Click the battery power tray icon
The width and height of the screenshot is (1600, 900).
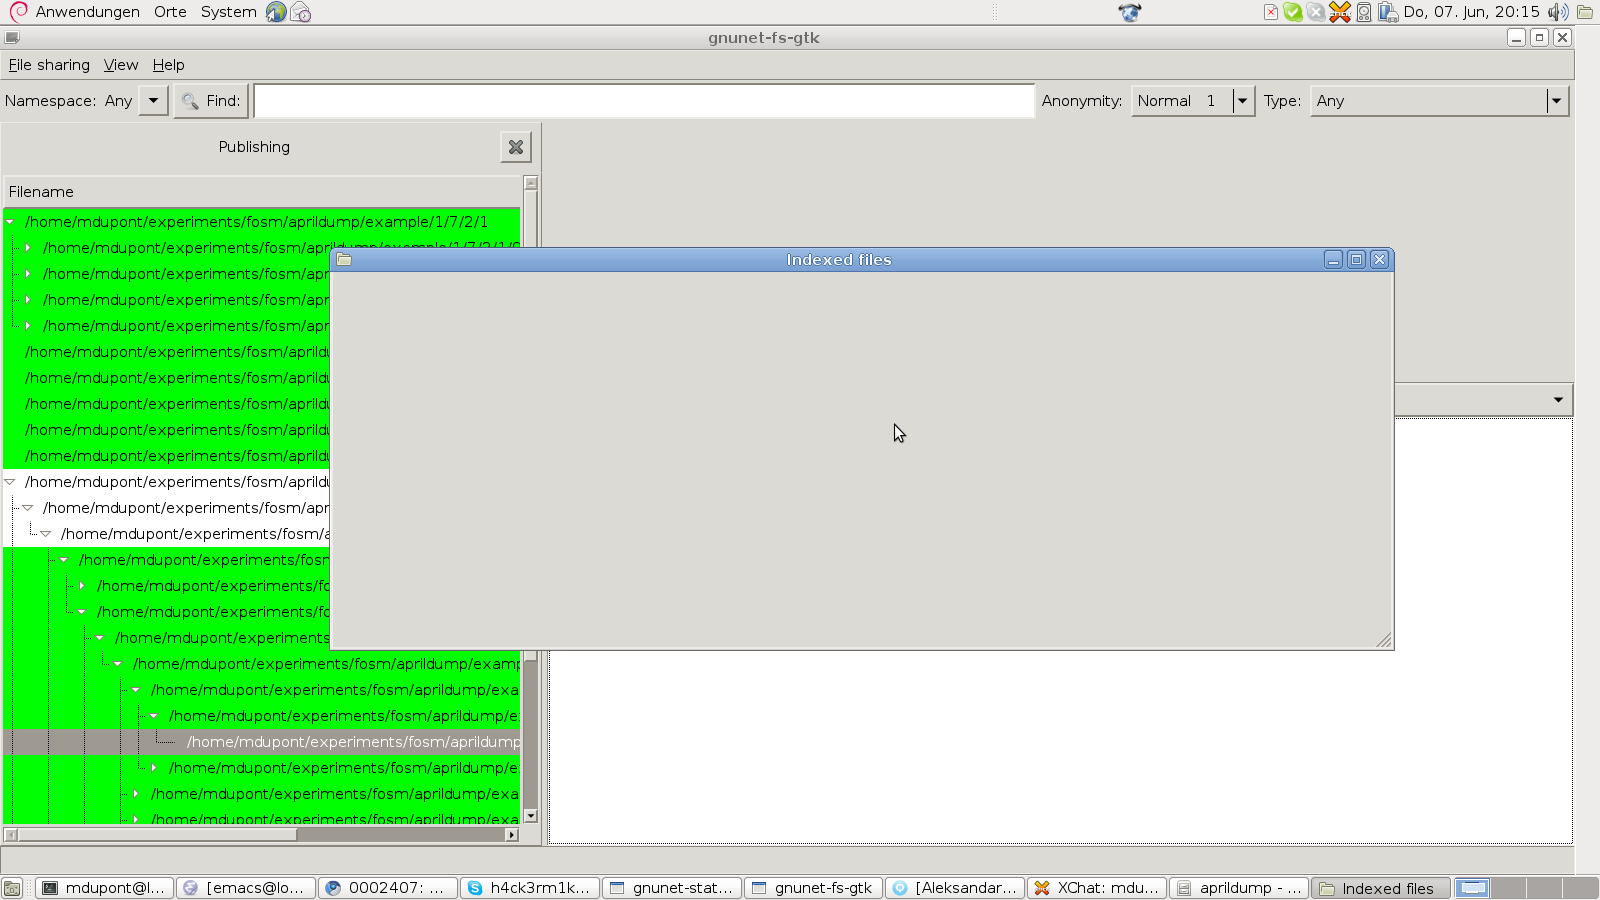[1387, 12]
